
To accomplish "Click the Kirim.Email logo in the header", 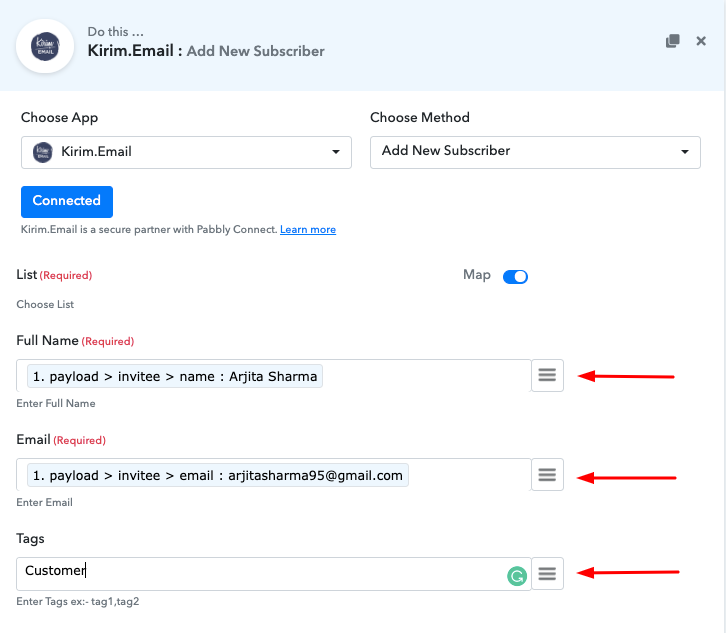I will (45, 46).
